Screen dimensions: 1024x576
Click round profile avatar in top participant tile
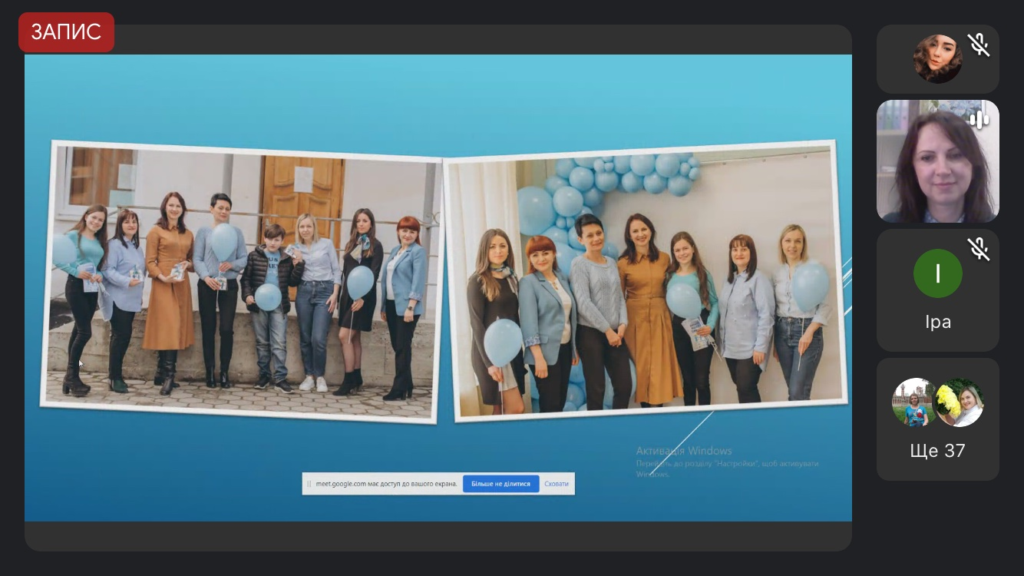tap(937, 59)
